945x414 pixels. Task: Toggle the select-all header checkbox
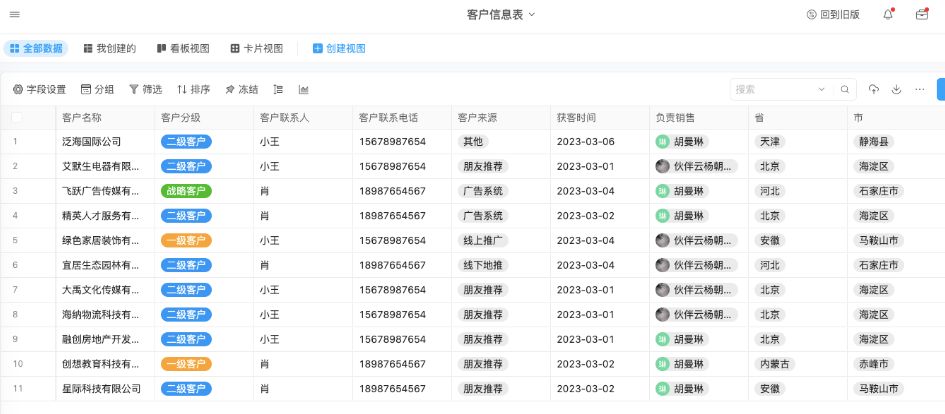click(x=16, y=118)
